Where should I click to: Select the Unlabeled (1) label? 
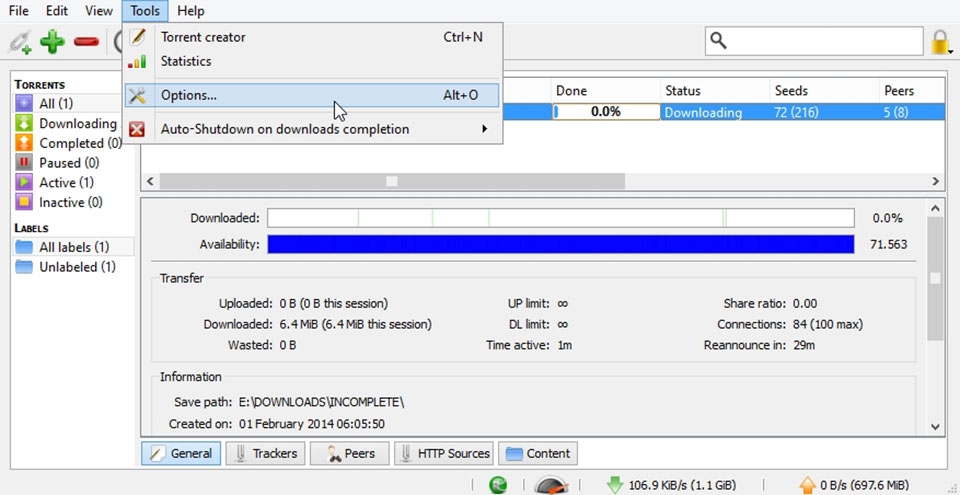[78, 267]
